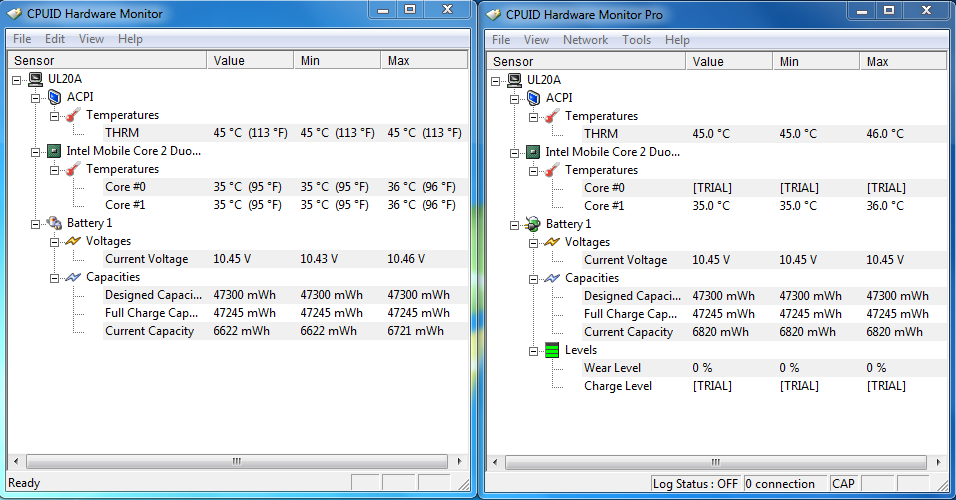This screenshot has width=956, height=500.
Task: Click horizontal scrollbar thumb in left window
Action: (237, 461)
